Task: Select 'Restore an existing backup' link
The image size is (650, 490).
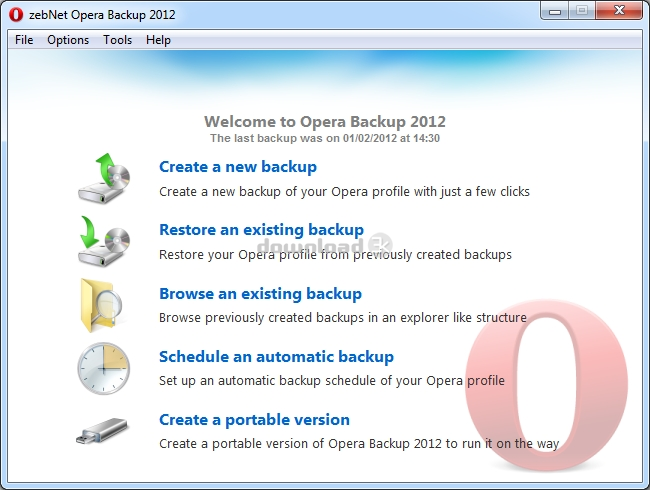Action: coord(262,230)
